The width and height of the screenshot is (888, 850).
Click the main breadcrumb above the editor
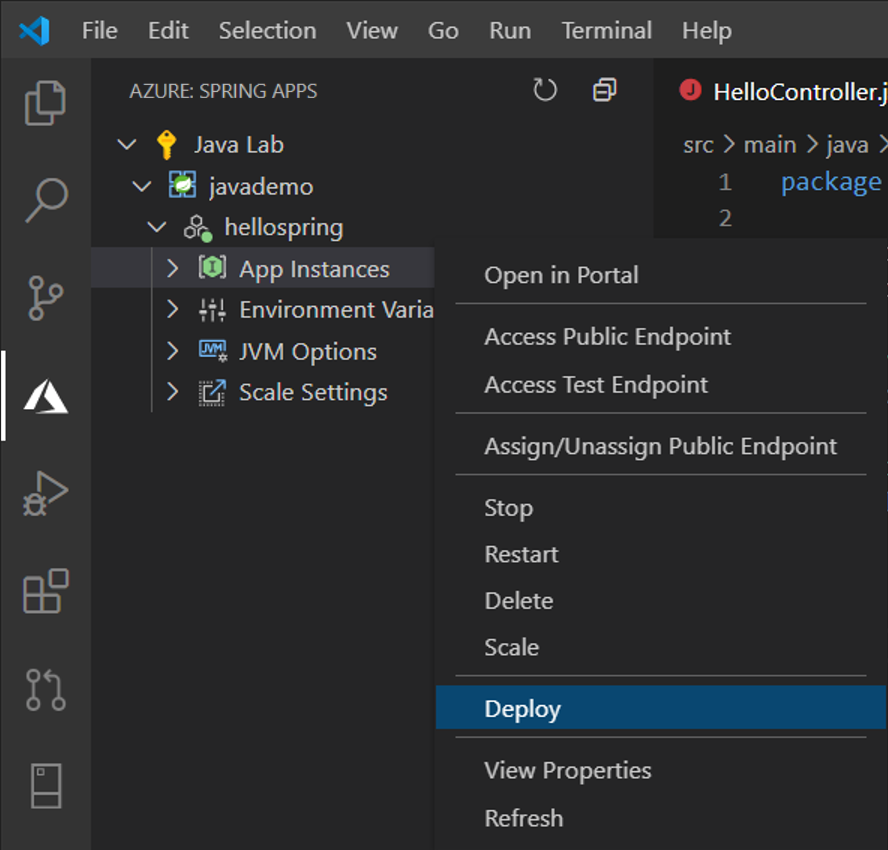(770, 144)
